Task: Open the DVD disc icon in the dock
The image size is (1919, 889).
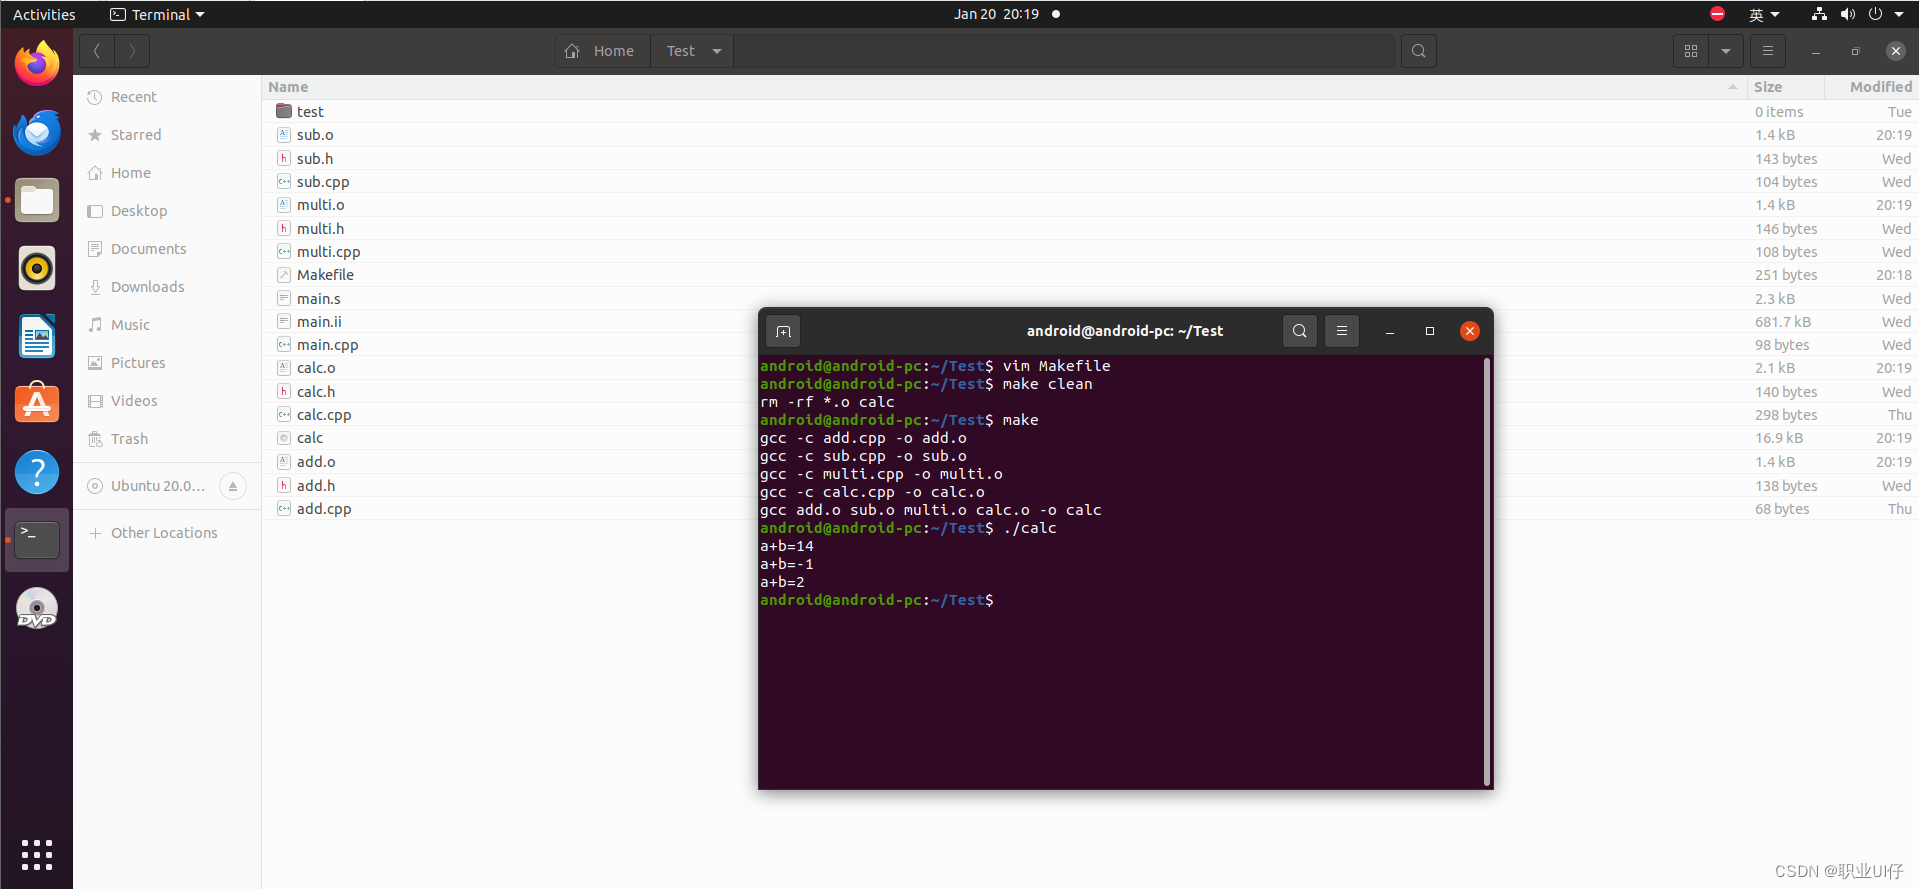Action: (37, 608)
